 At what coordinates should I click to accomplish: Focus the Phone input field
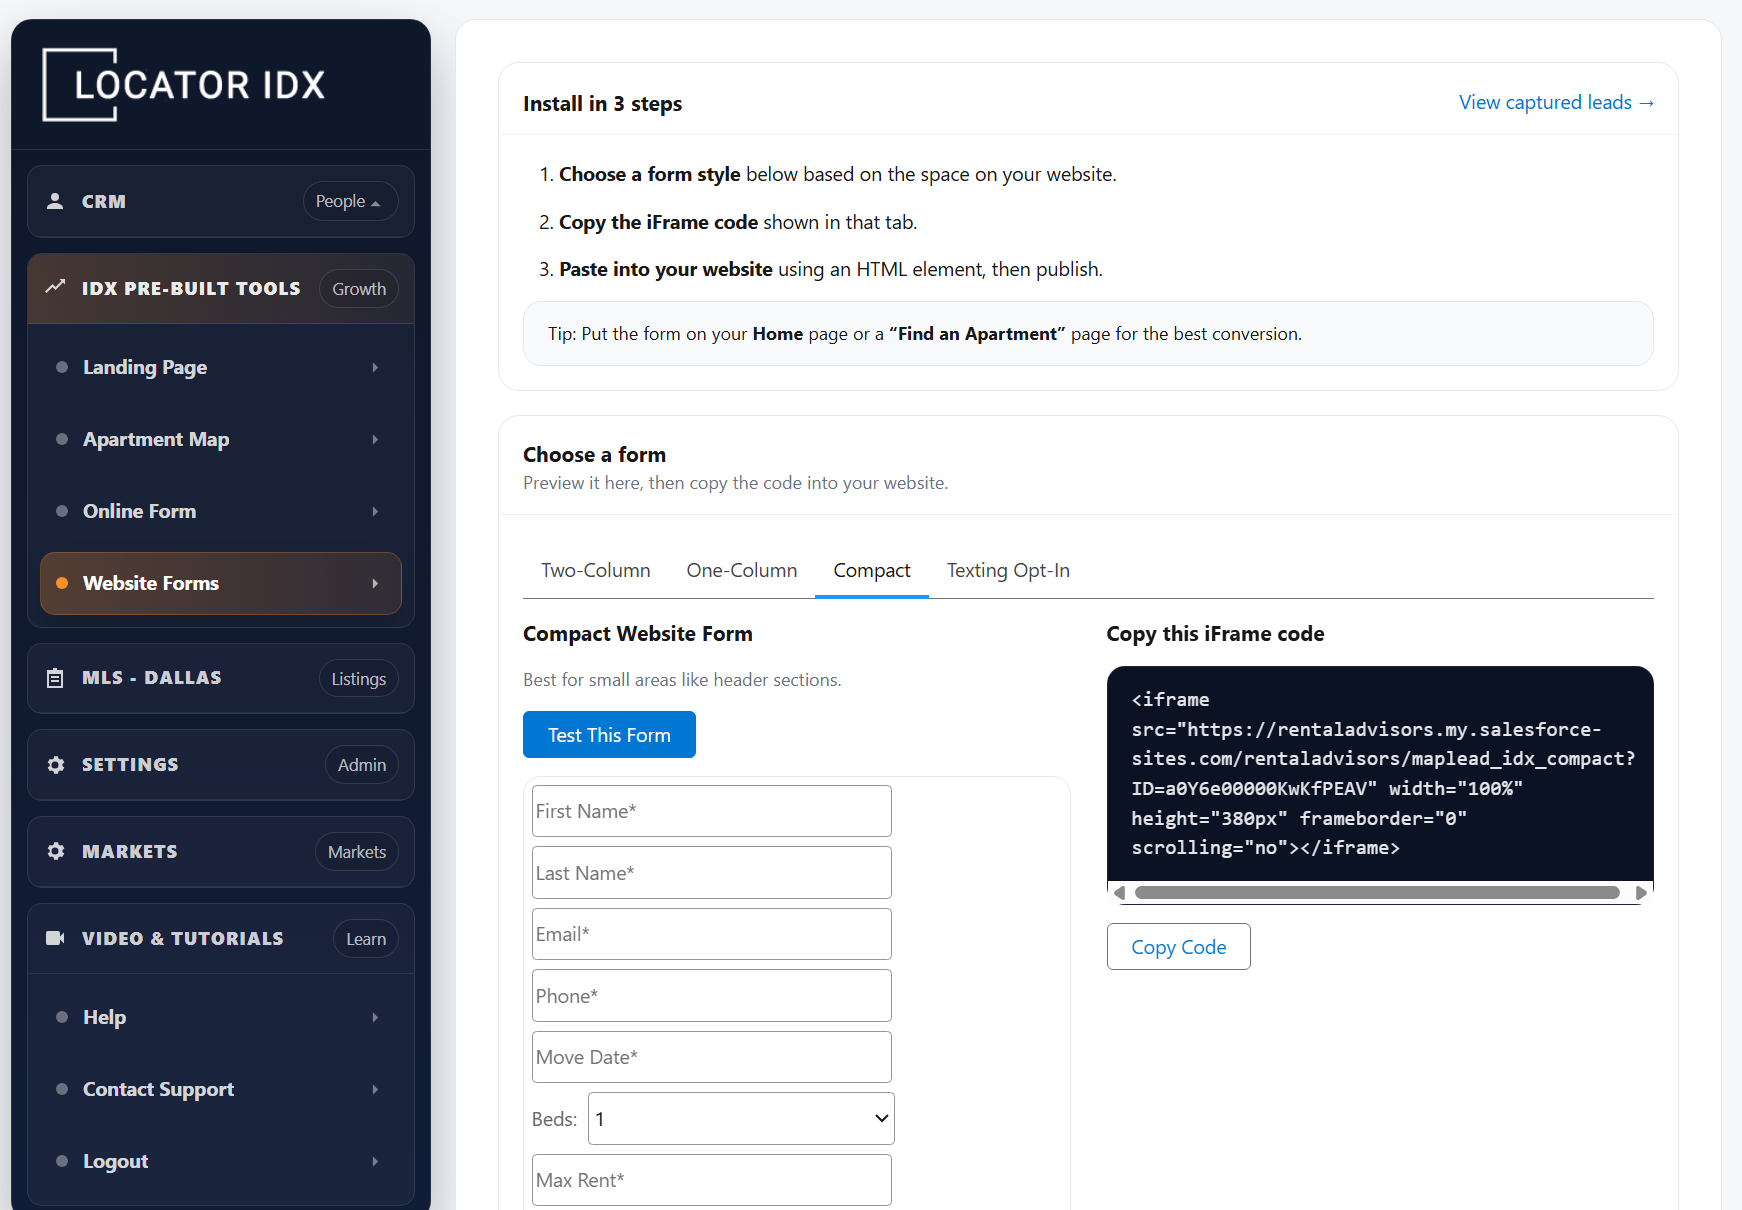712,996
